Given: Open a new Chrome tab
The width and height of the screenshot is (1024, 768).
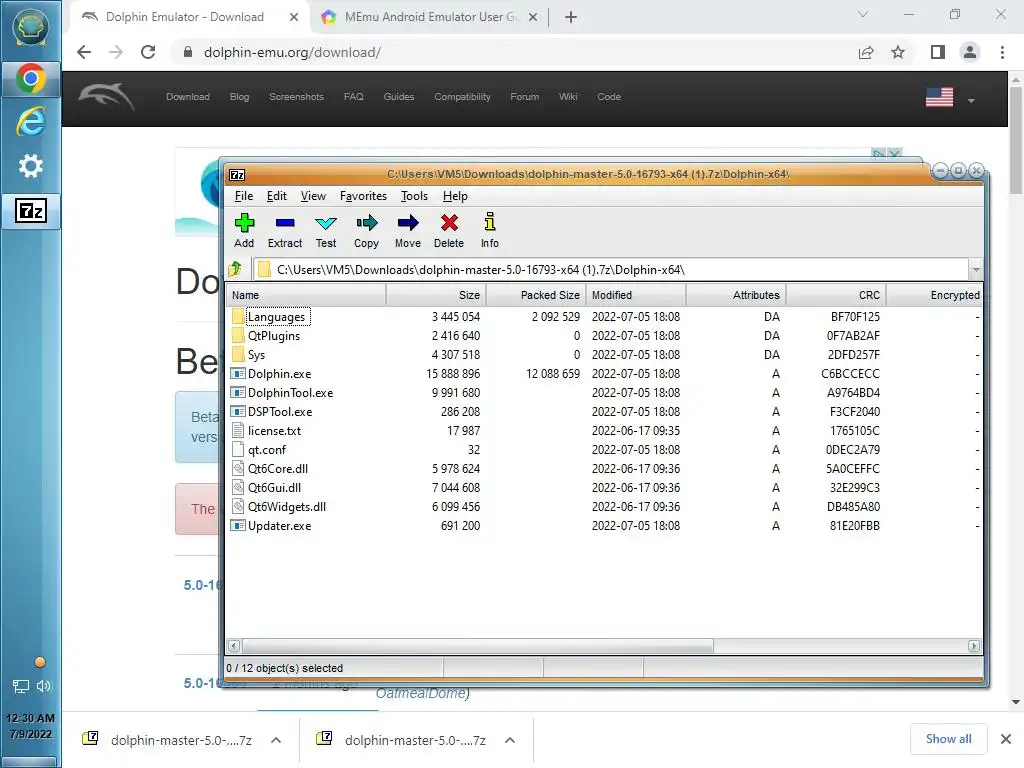Looking at the screenshot, I should tap(571, 17).
